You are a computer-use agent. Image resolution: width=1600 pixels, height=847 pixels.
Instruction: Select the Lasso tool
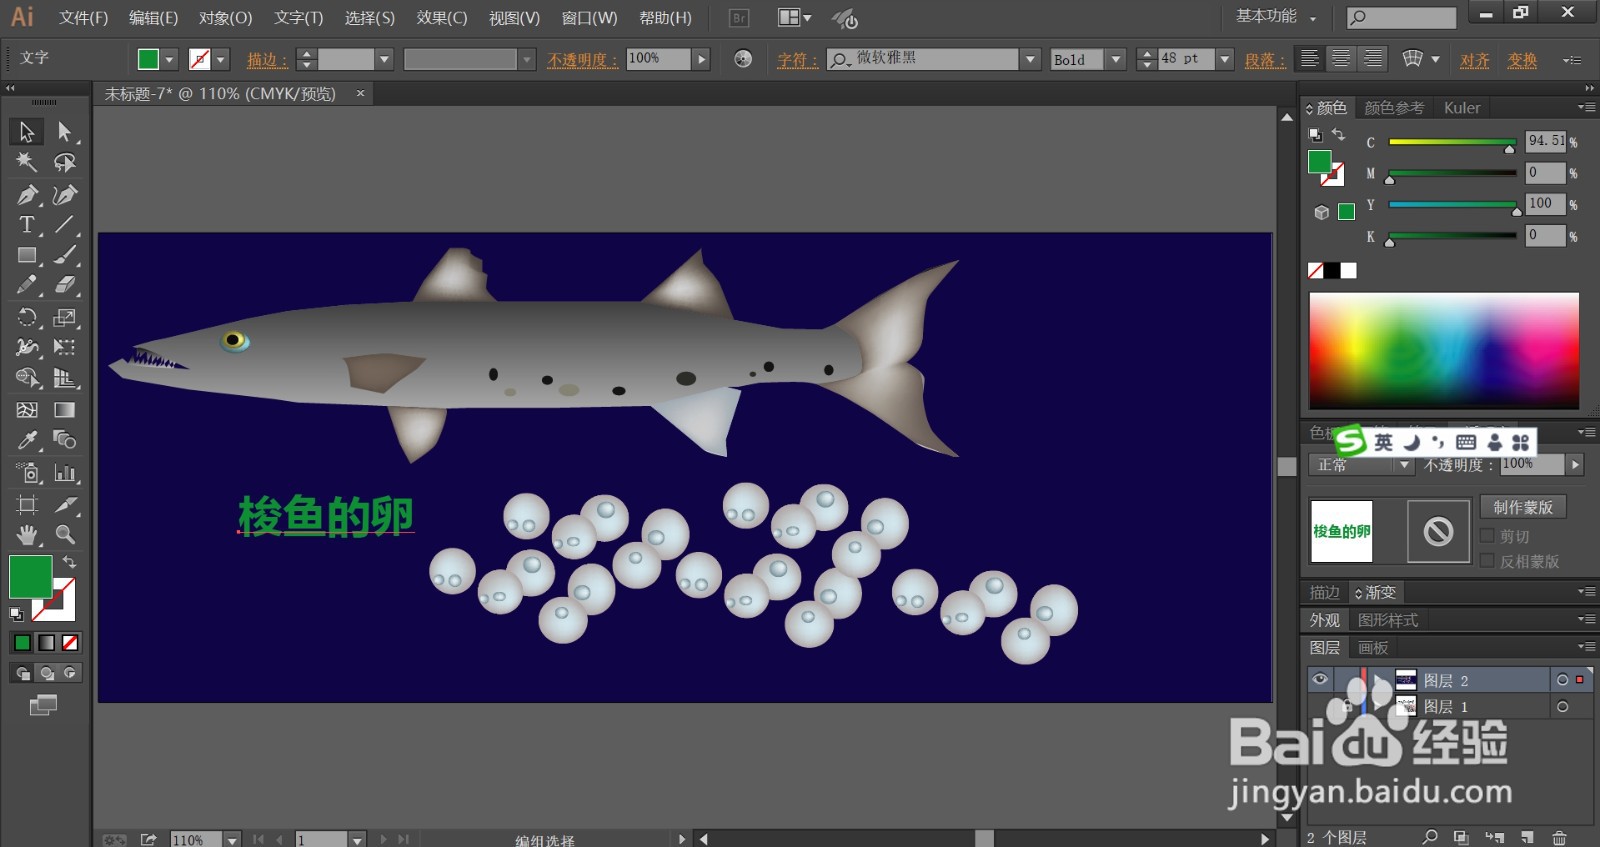pyautogui.click(x=65, y=162)
